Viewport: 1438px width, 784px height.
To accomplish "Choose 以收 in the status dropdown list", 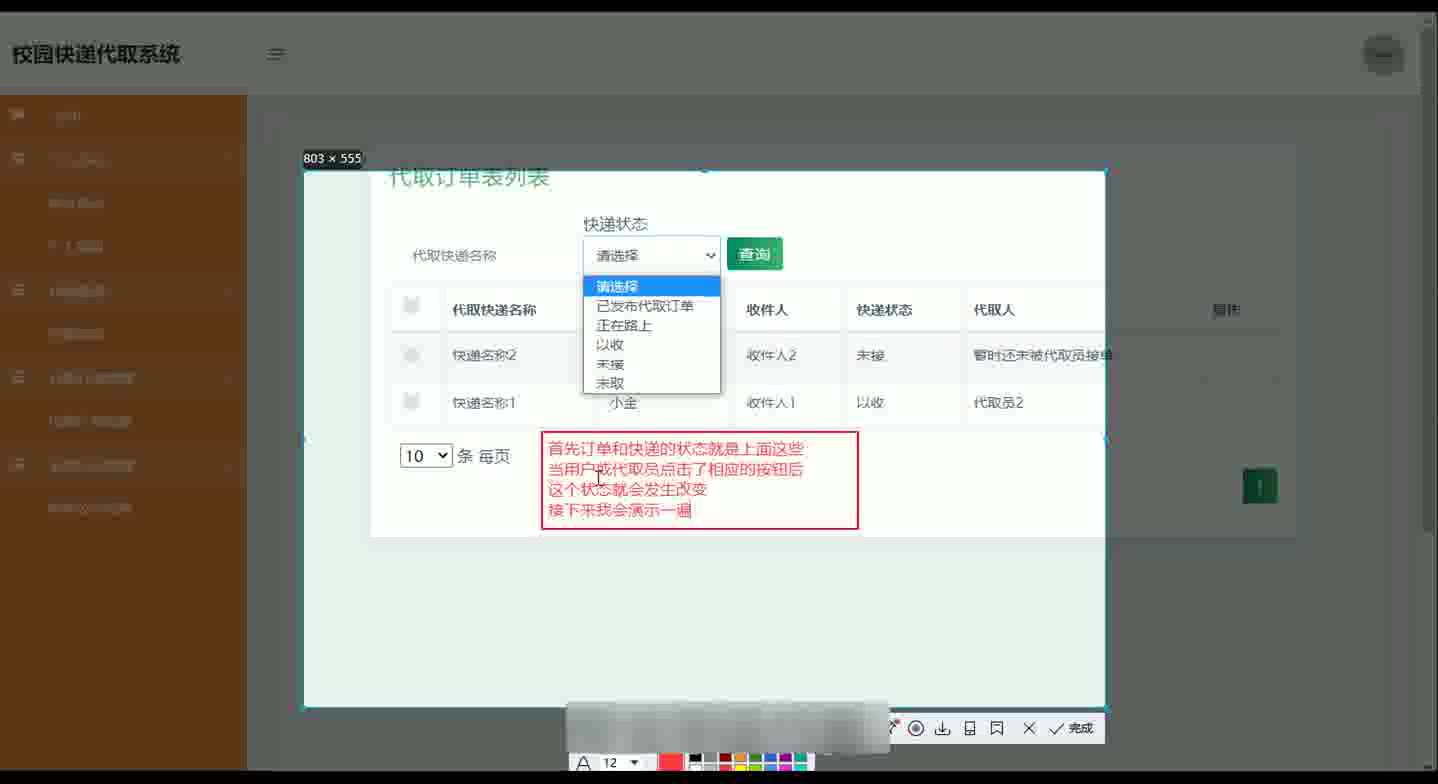I will click(652, 345).
